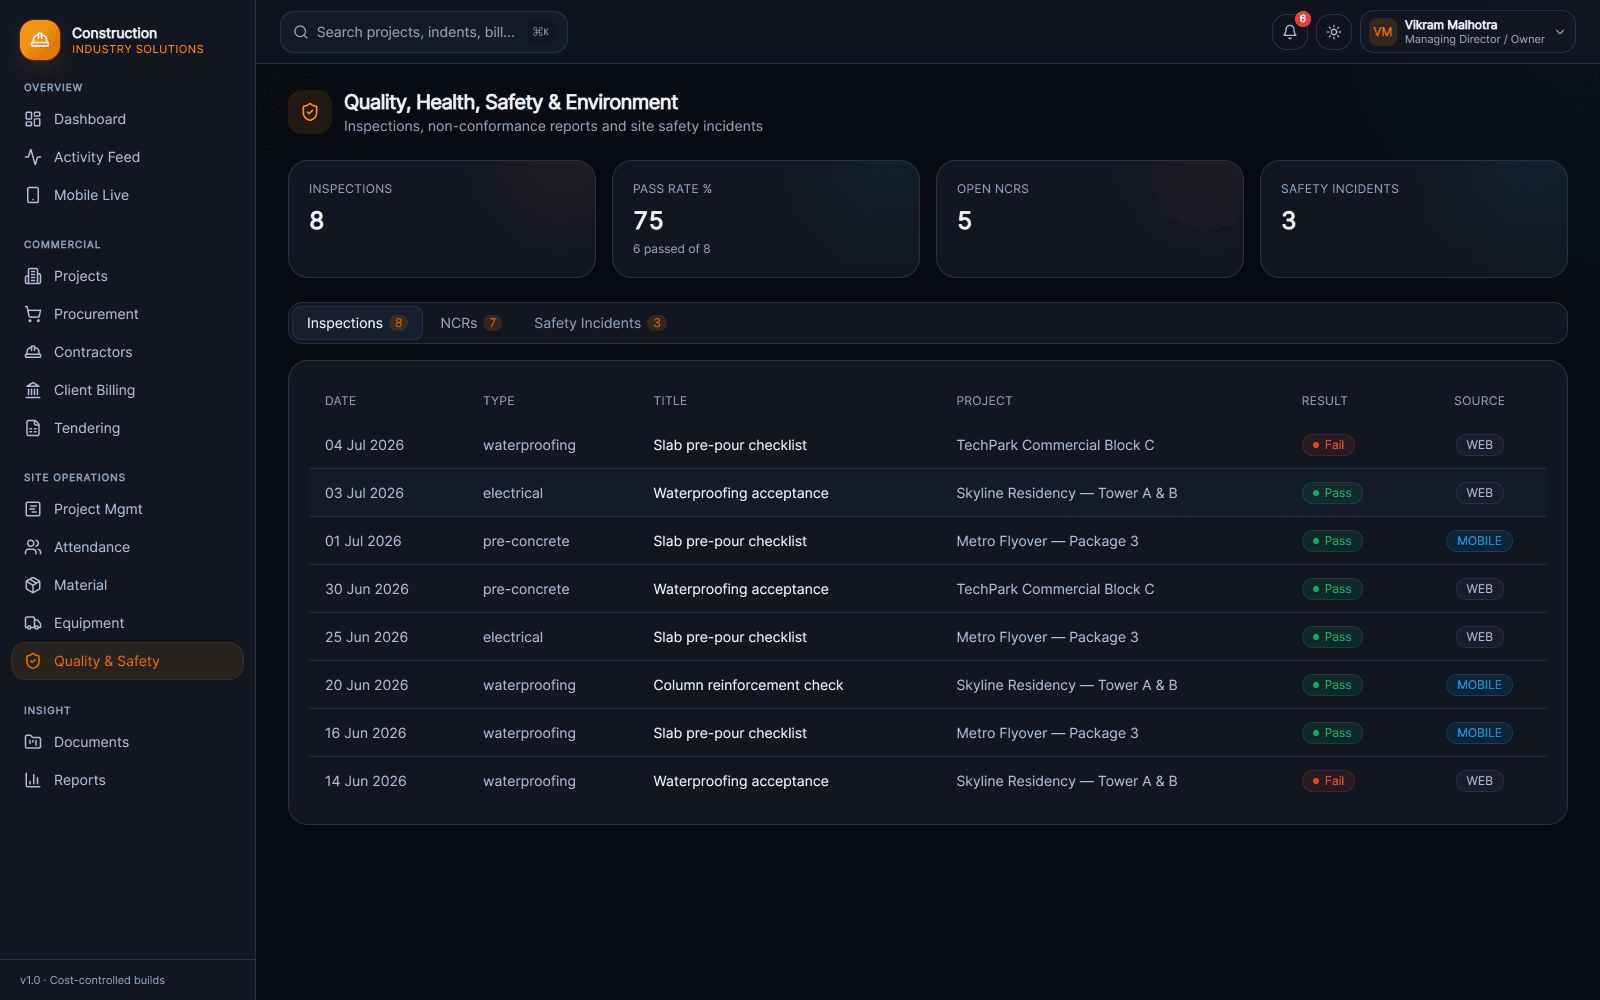This screenshot has height=1000, width=1600.
Task: Click the Quality & Safety shield icon
Action: click(x=33, y=661)
